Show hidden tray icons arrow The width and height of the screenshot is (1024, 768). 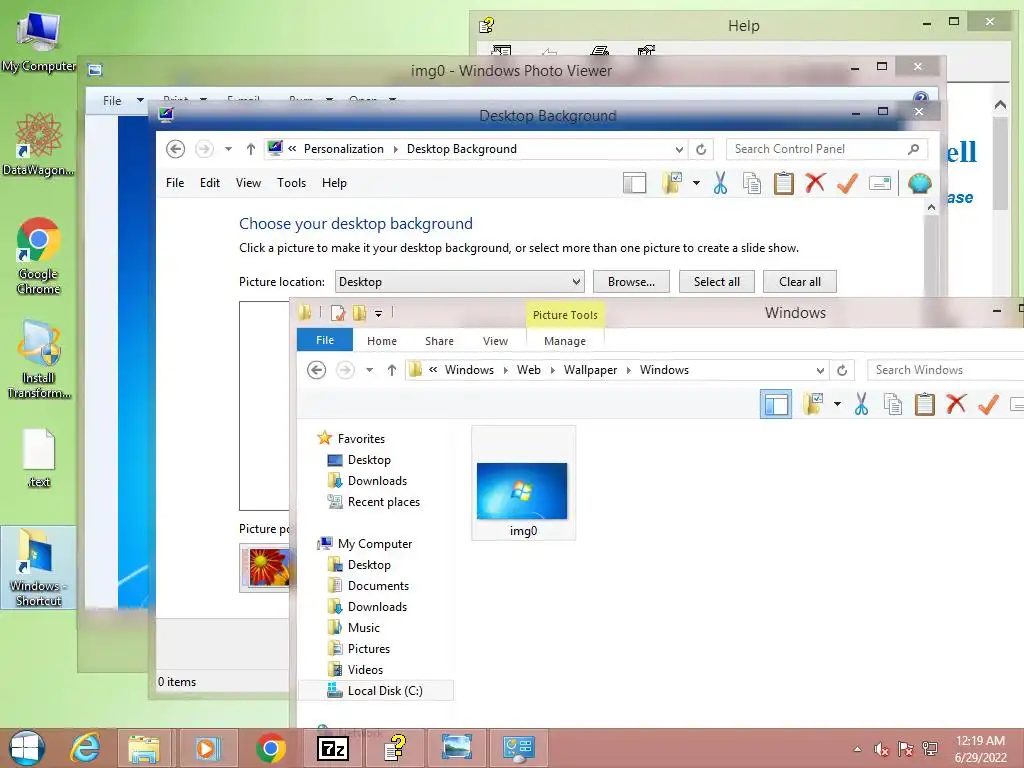pyautogui.click(x=857, y=749)
